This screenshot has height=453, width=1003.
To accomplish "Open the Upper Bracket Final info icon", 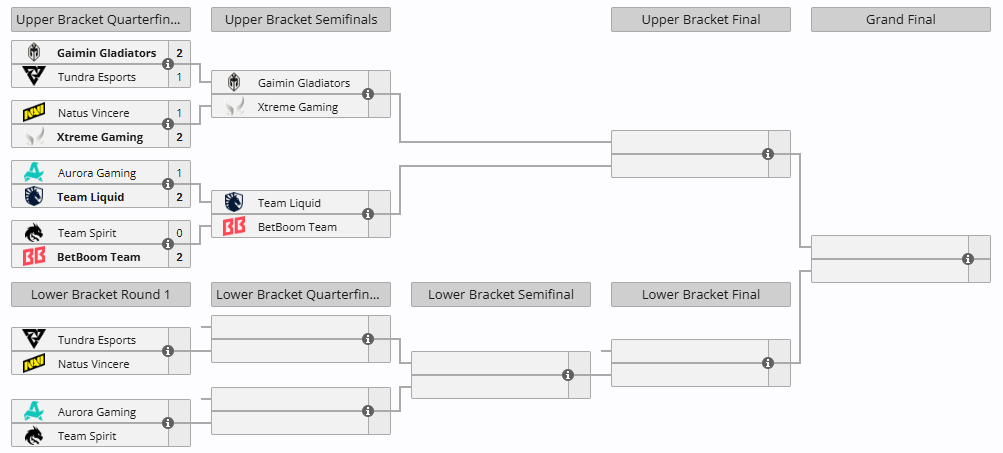I will click(x=768, y=154).
